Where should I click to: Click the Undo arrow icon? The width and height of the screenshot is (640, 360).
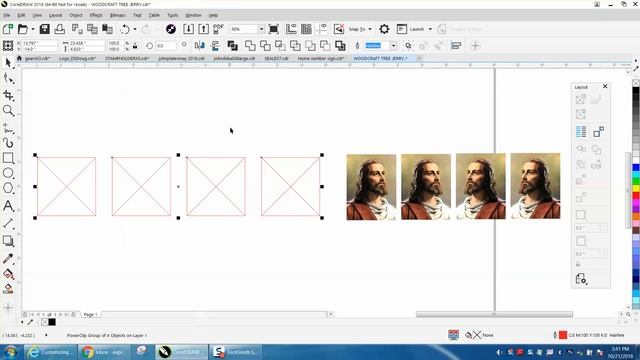pyautogui.click(x=125, y=29)
